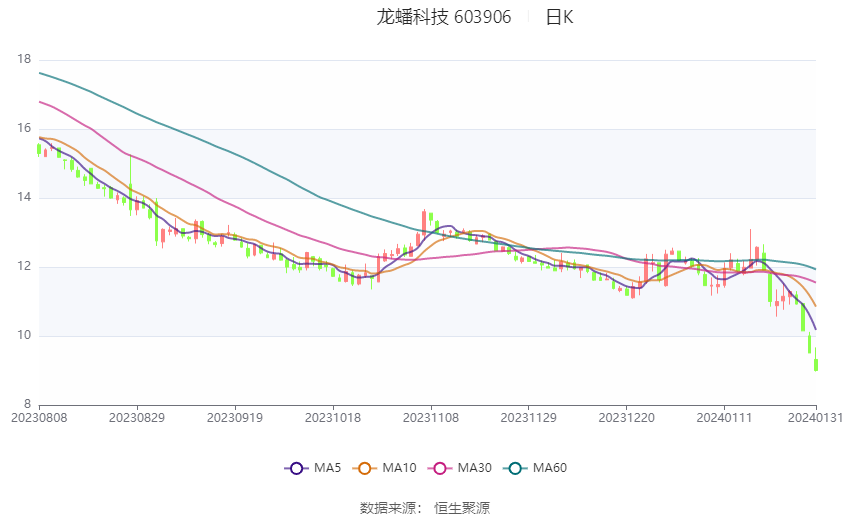Click the 16 price axis label
Viewport: 850px width, 516px height.
[x=24, y=128]
